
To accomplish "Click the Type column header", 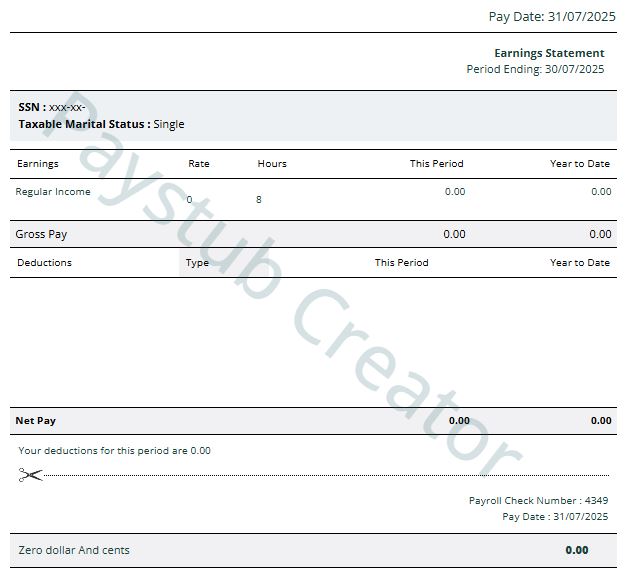I will pos(197,262).
